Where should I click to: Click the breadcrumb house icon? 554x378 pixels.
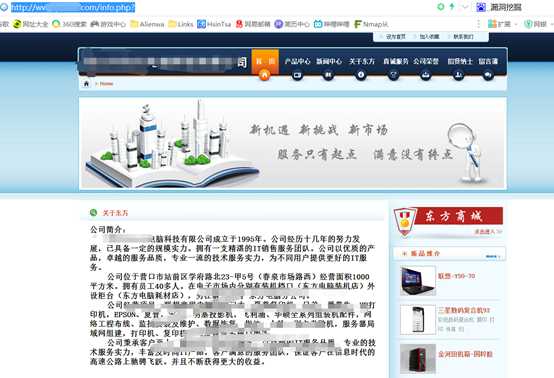(x=86, y=84)
